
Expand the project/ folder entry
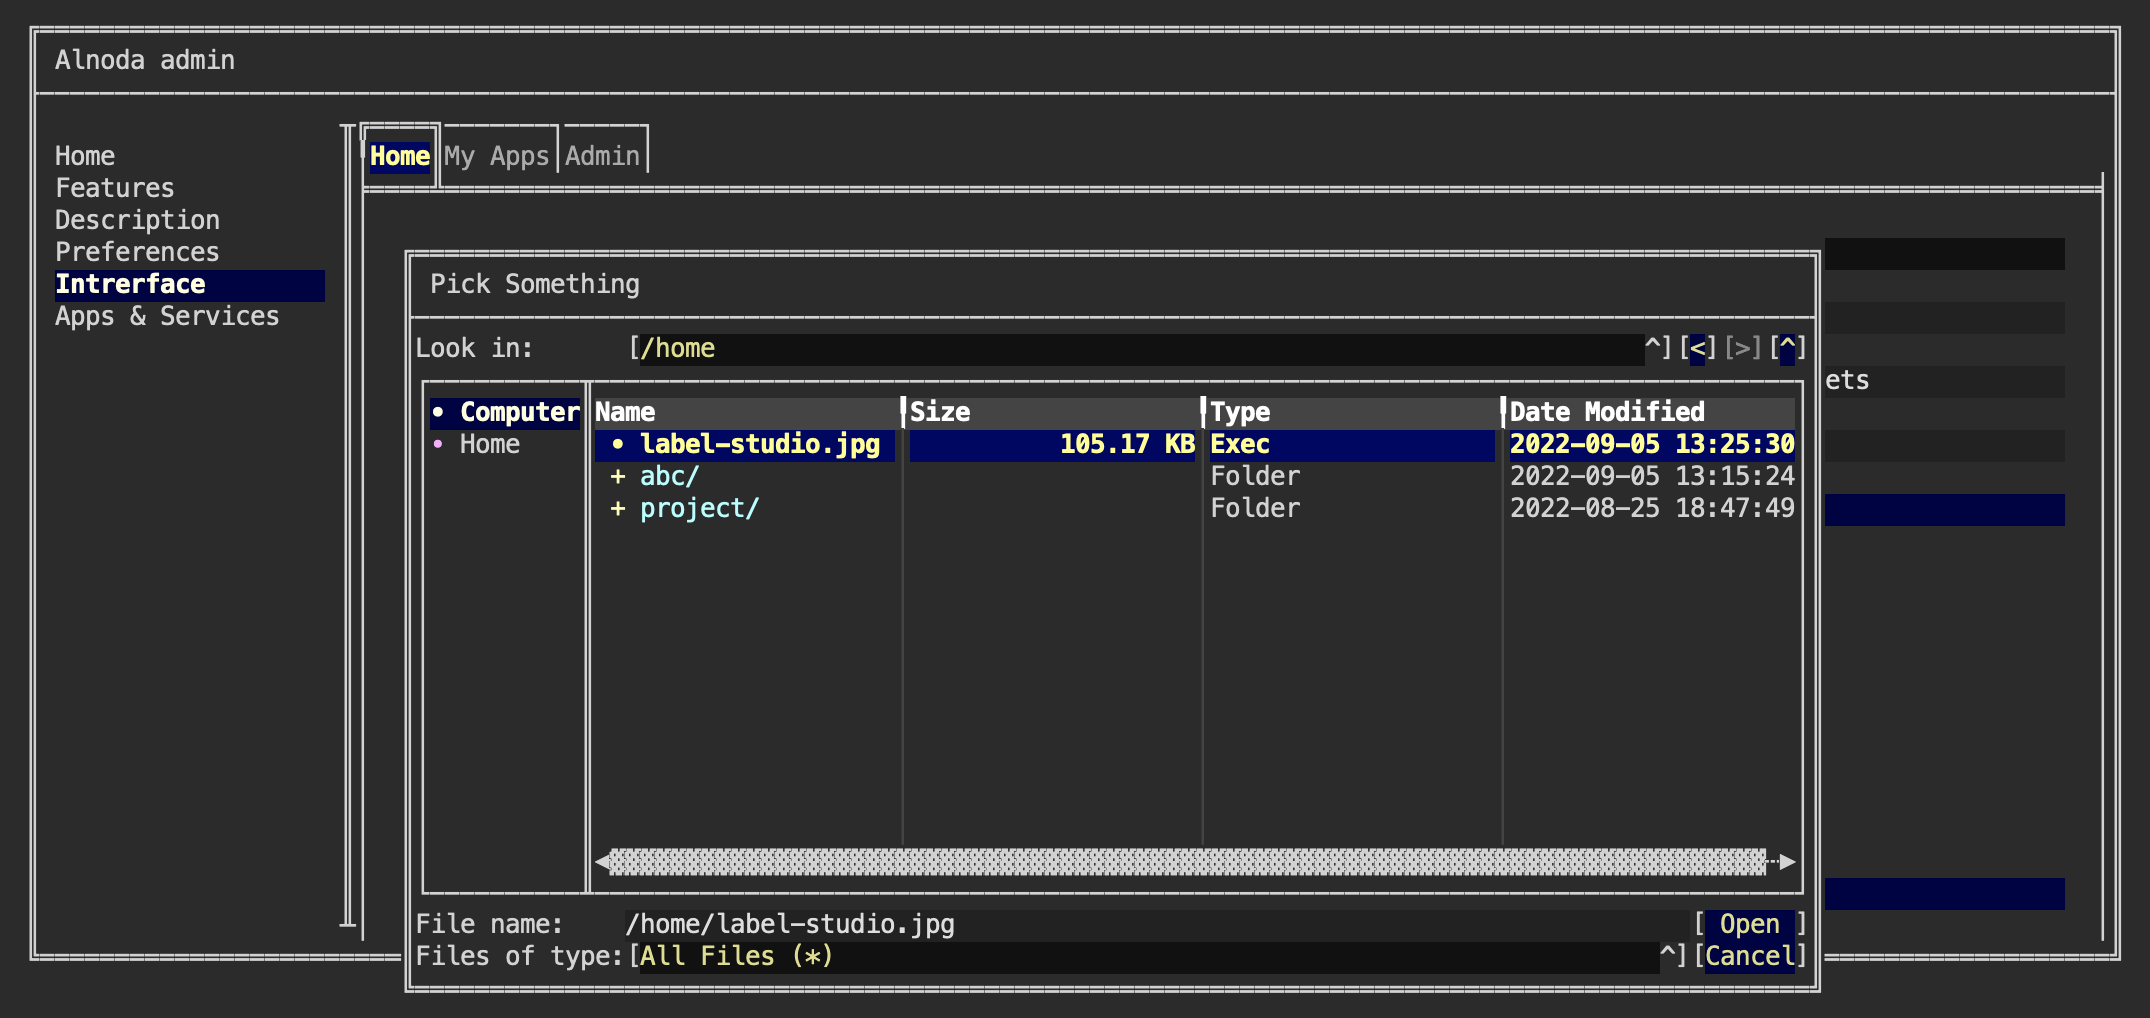coord(617,508)
